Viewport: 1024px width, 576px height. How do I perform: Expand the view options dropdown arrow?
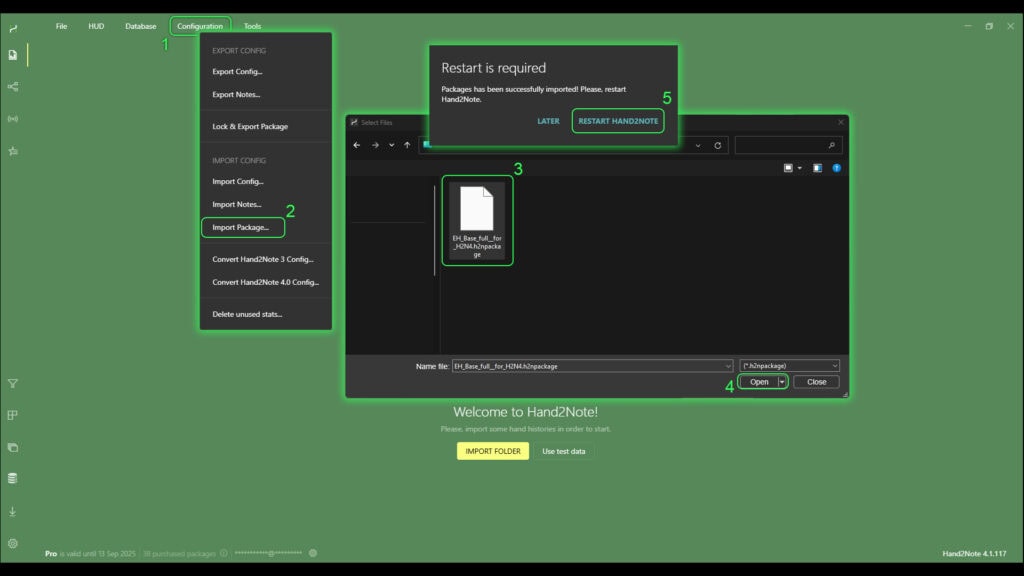799,168
